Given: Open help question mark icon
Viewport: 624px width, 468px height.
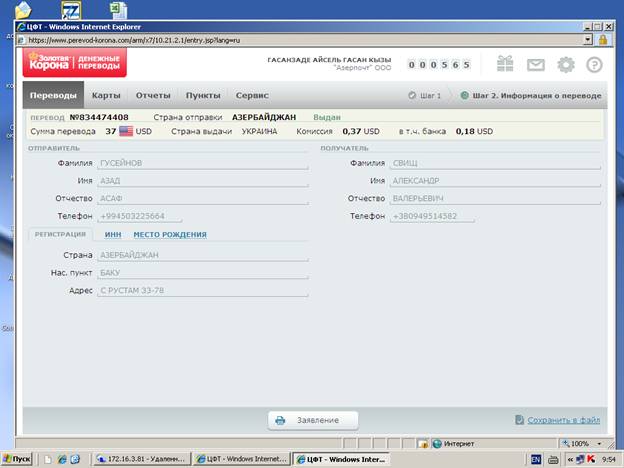Looking at the screenshot, I should pos(594,64).
